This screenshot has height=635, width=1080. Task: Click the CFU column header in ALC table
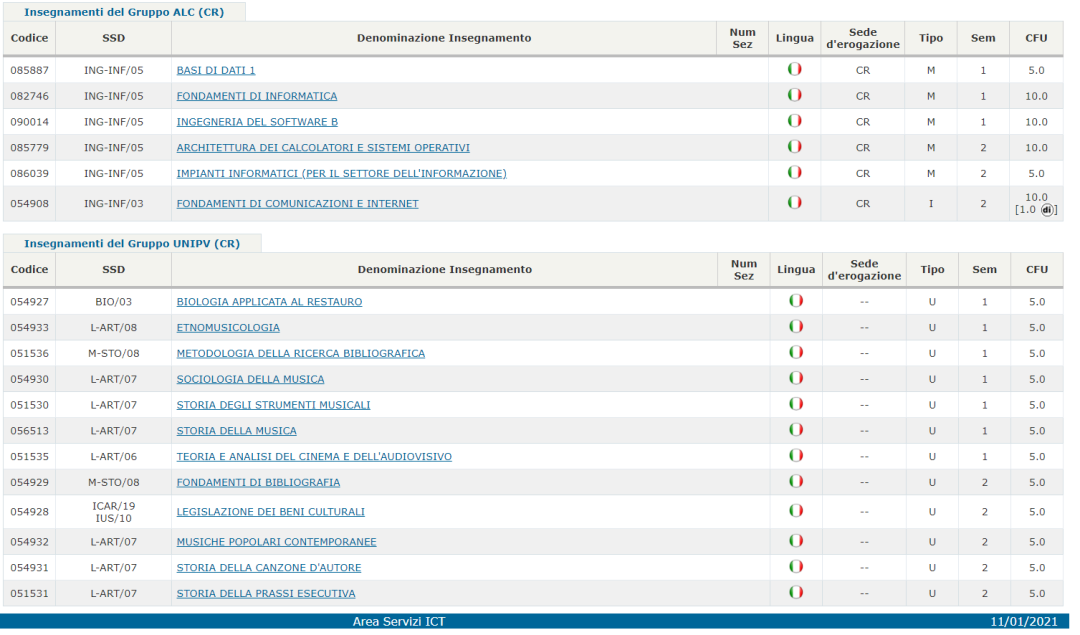1036,38
